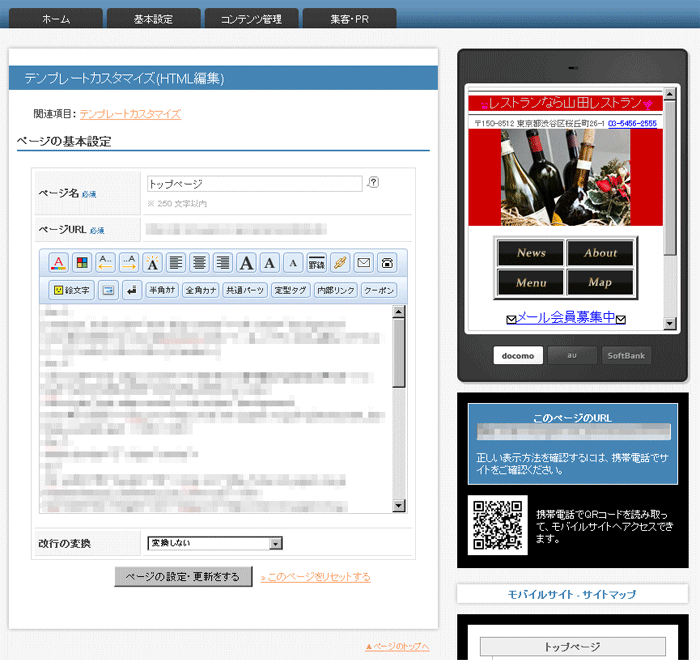Align text left in the editor toolbar
700x660 pixels.
click(176, 263)
